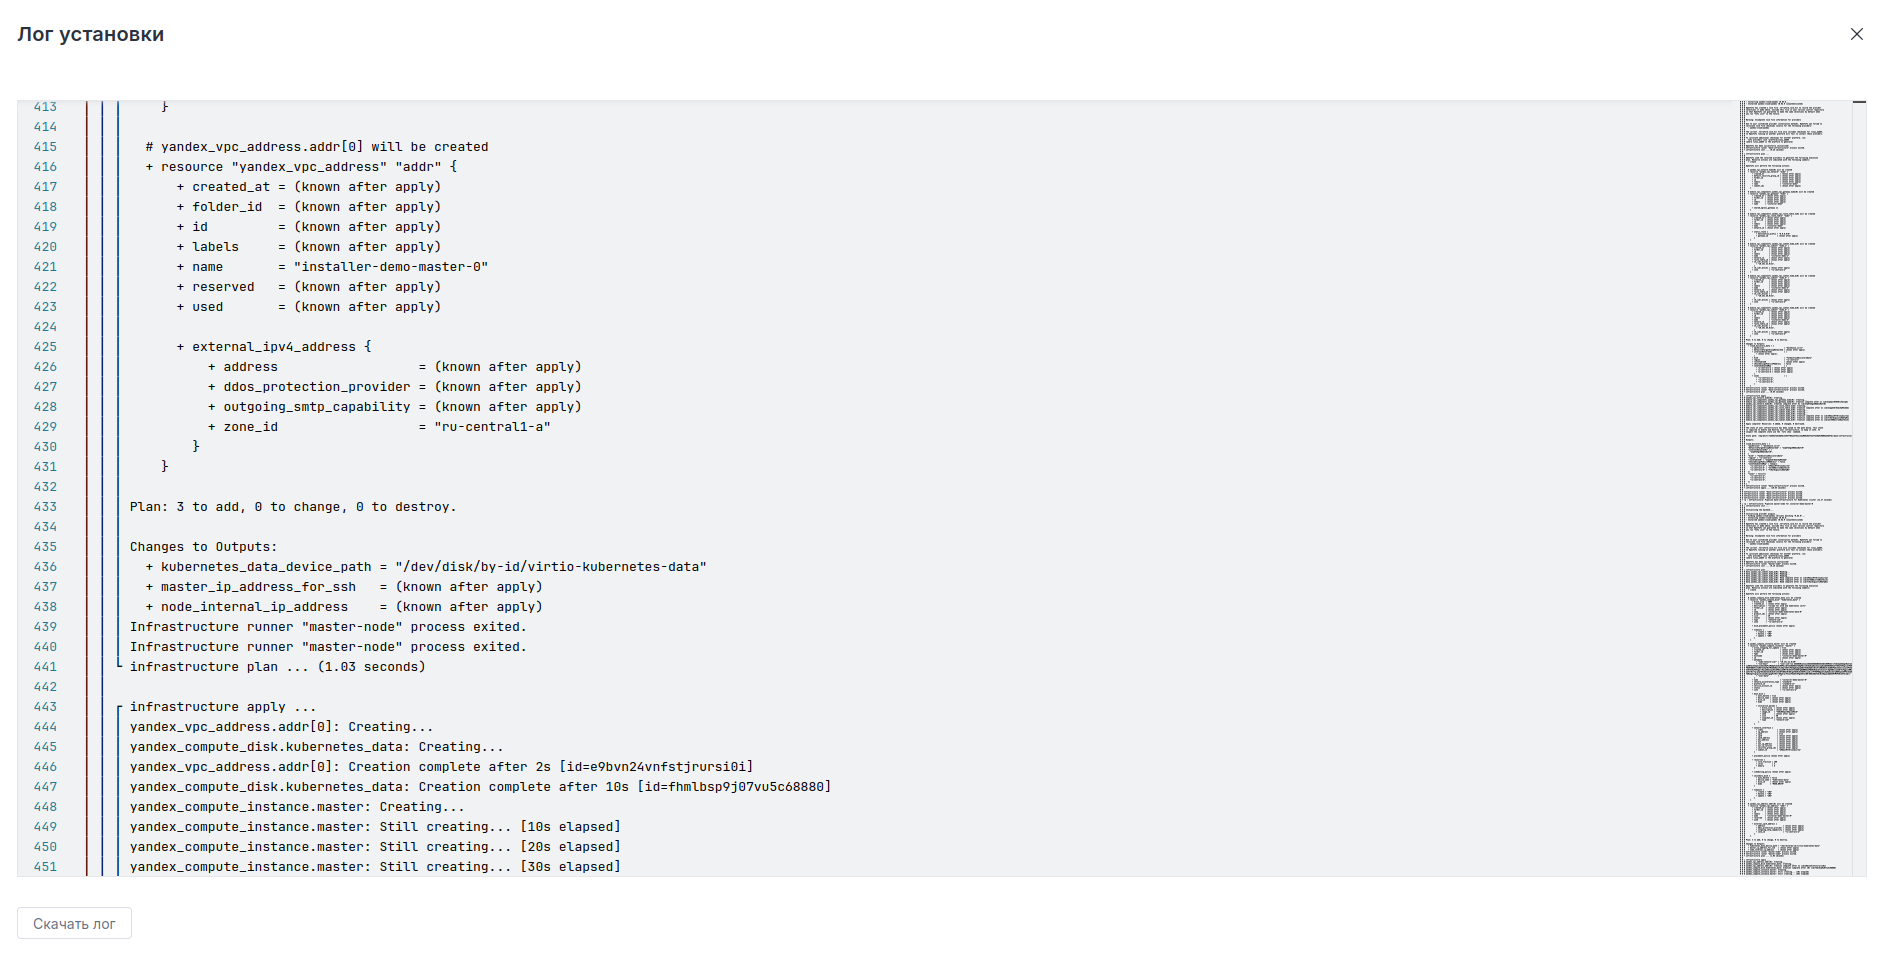Screen dimensions: 1887x959
Task: Click the kubernetes_data_device_path output line
Action: pyautogui.click(x=426, y=567)
